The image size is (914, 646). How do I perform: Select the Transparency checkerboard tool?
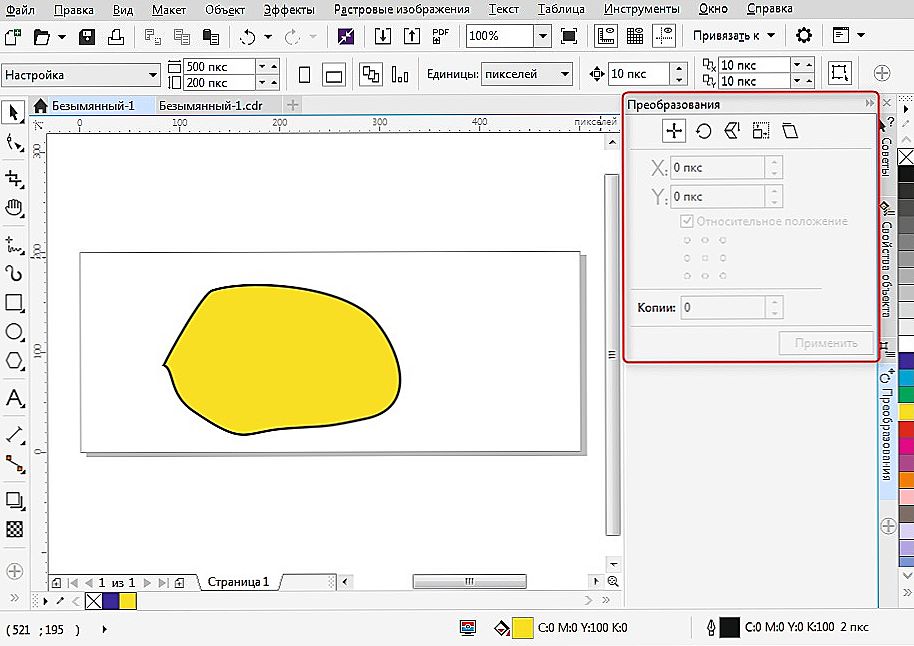[14, 529]
